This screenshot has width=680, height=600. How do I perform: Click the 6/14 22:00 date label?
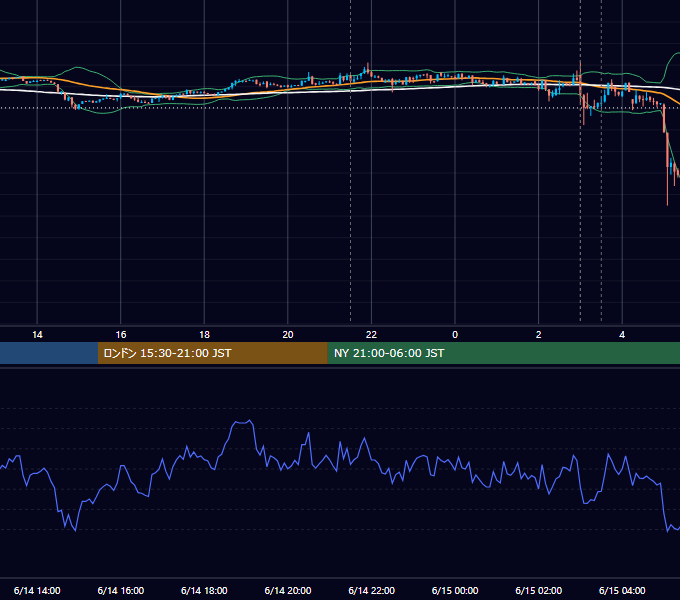coord(372,590)
